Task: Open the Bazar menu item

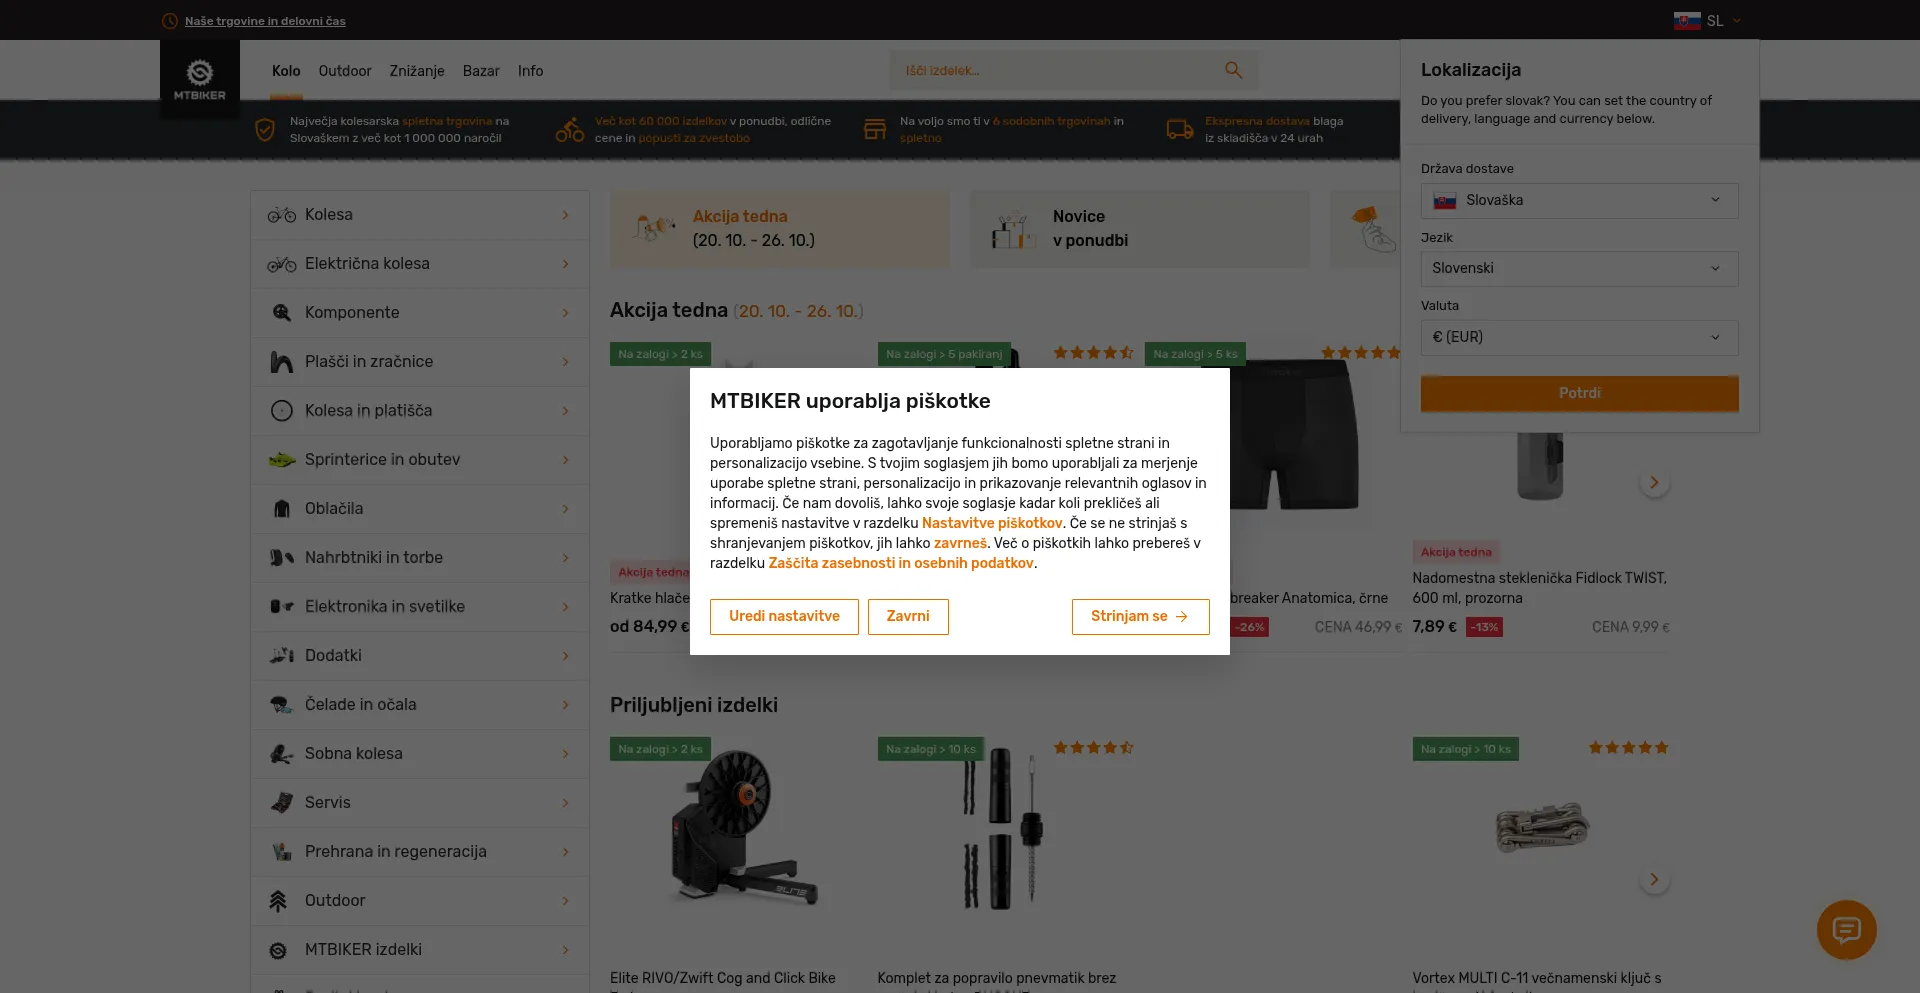Action: pos(481,71)
